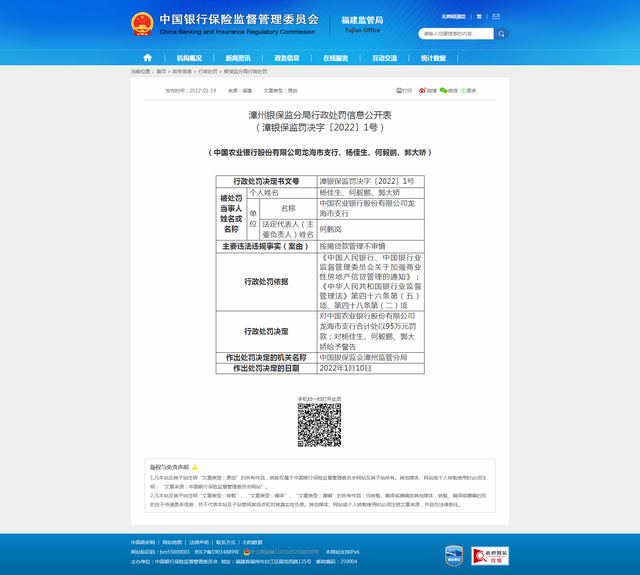This screenshot has width=640, height=575.
Task: Open 联系方式 footer link
Action: [226, 542]
